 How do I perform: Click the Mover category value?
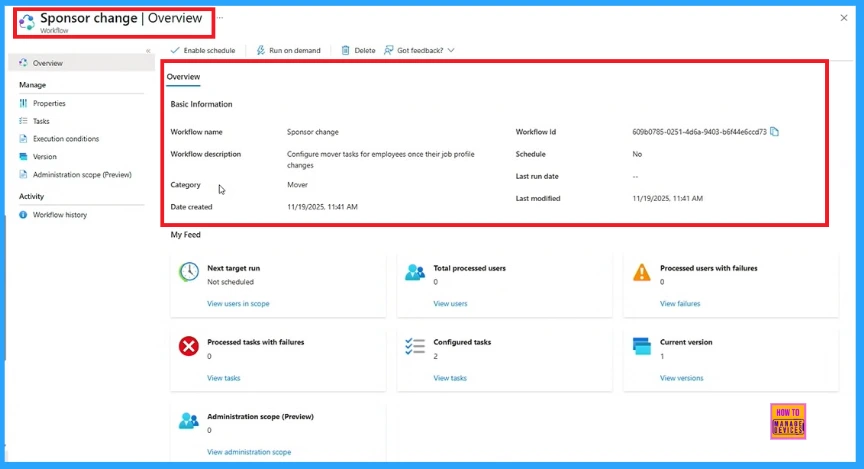(x=298, y=185)
